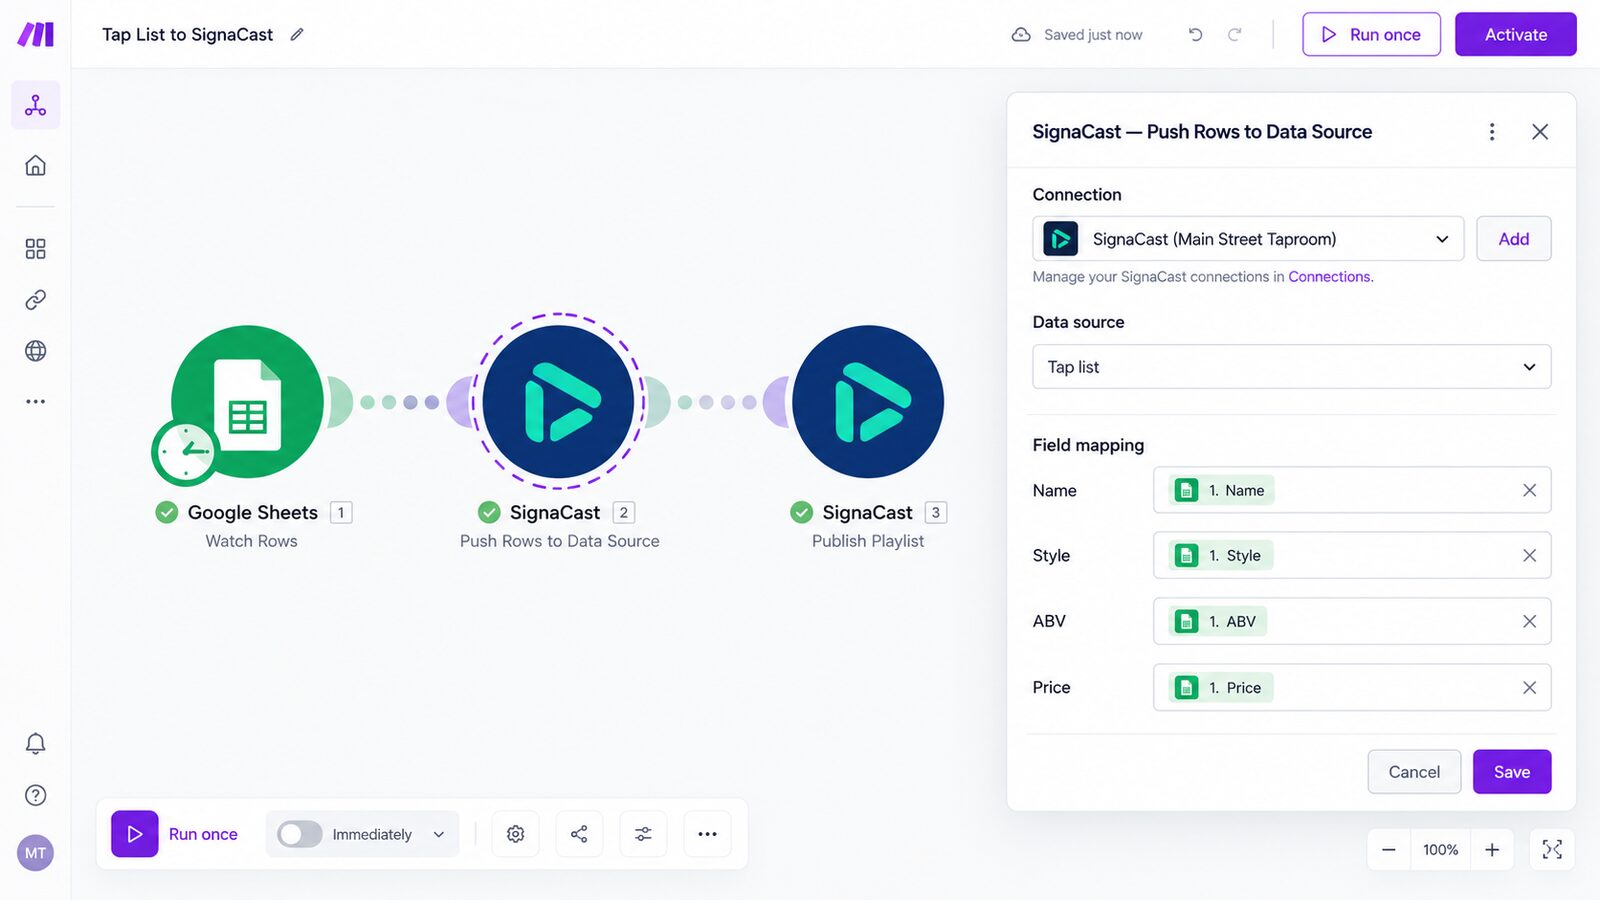Remove the Style field mapping
Viewport: 1600px width, 900px height.
pos(1529,556)
